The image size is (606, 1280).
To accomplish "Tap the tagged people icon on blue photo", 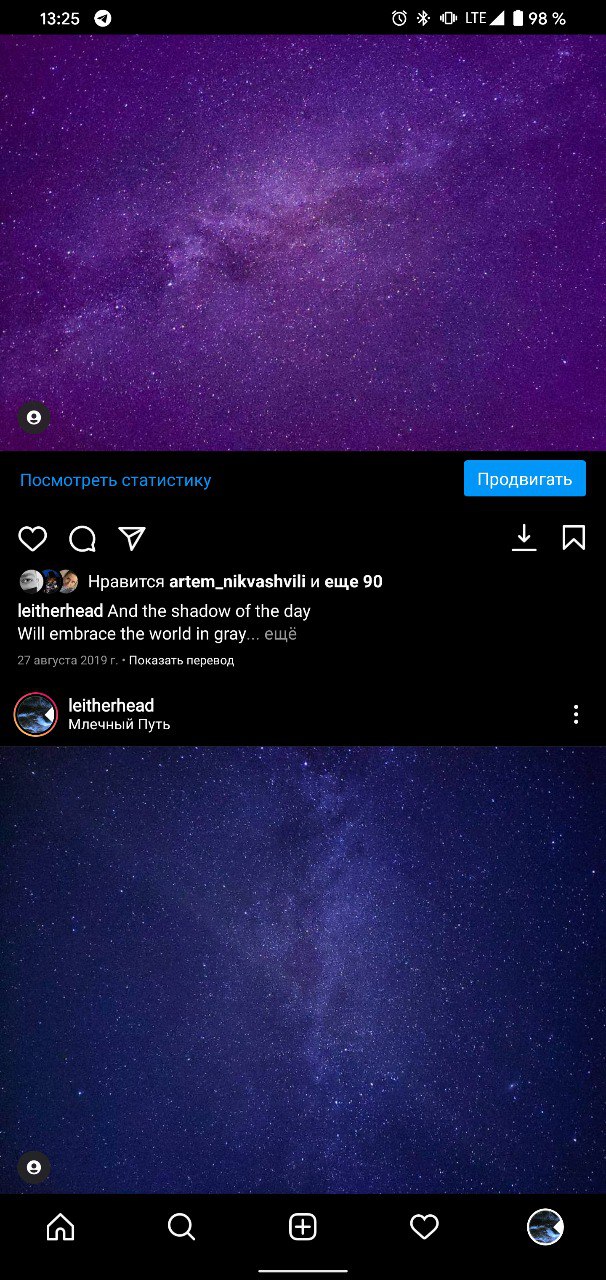I will 34,1167.
